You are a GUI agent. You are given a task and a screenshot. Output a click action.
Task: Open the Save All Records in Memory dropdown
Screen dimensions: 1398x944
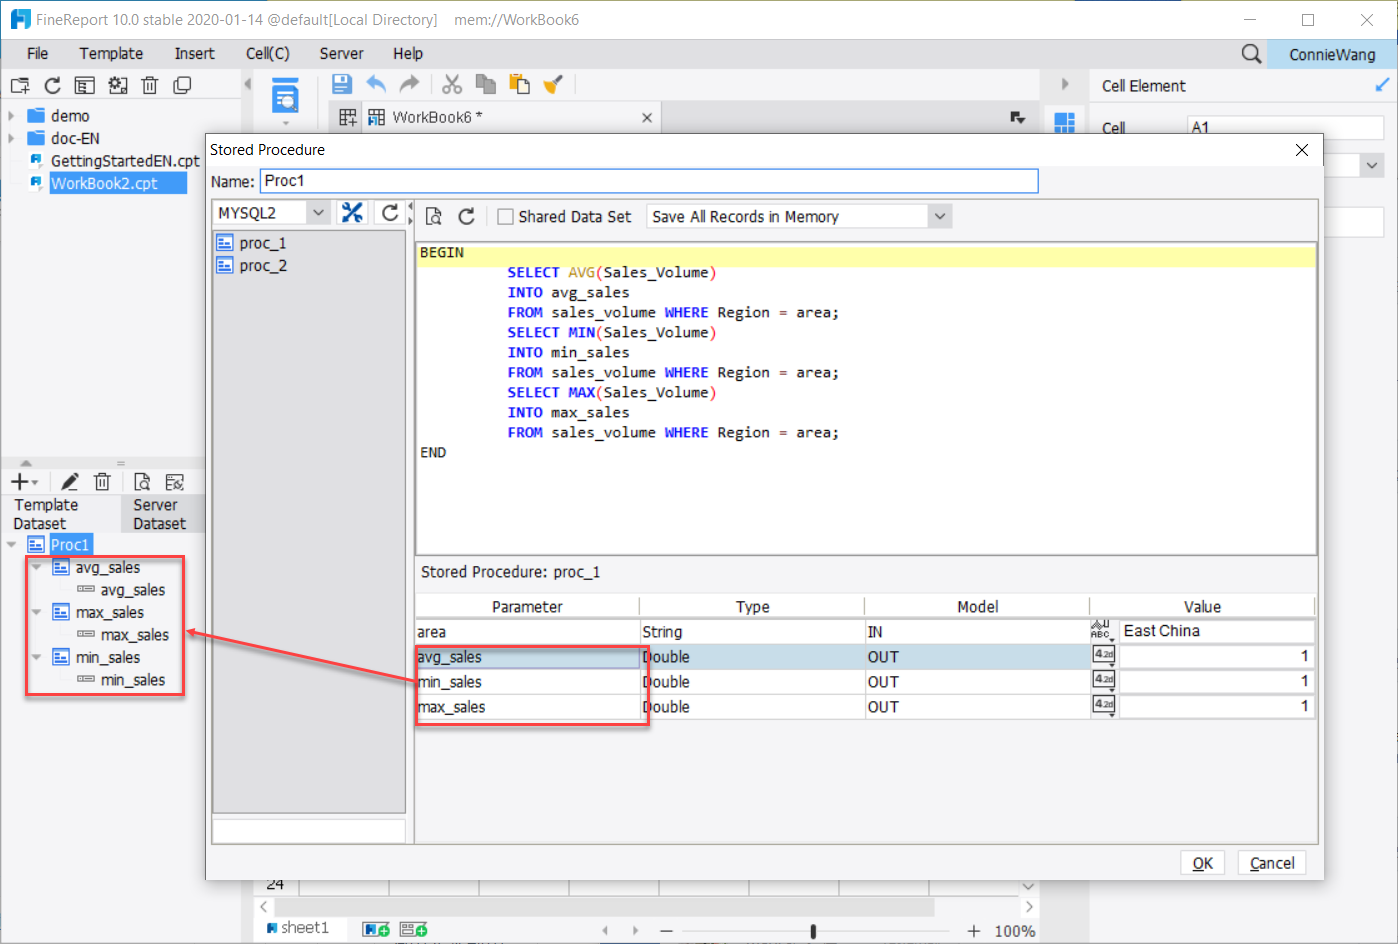(x=938, y=215)
